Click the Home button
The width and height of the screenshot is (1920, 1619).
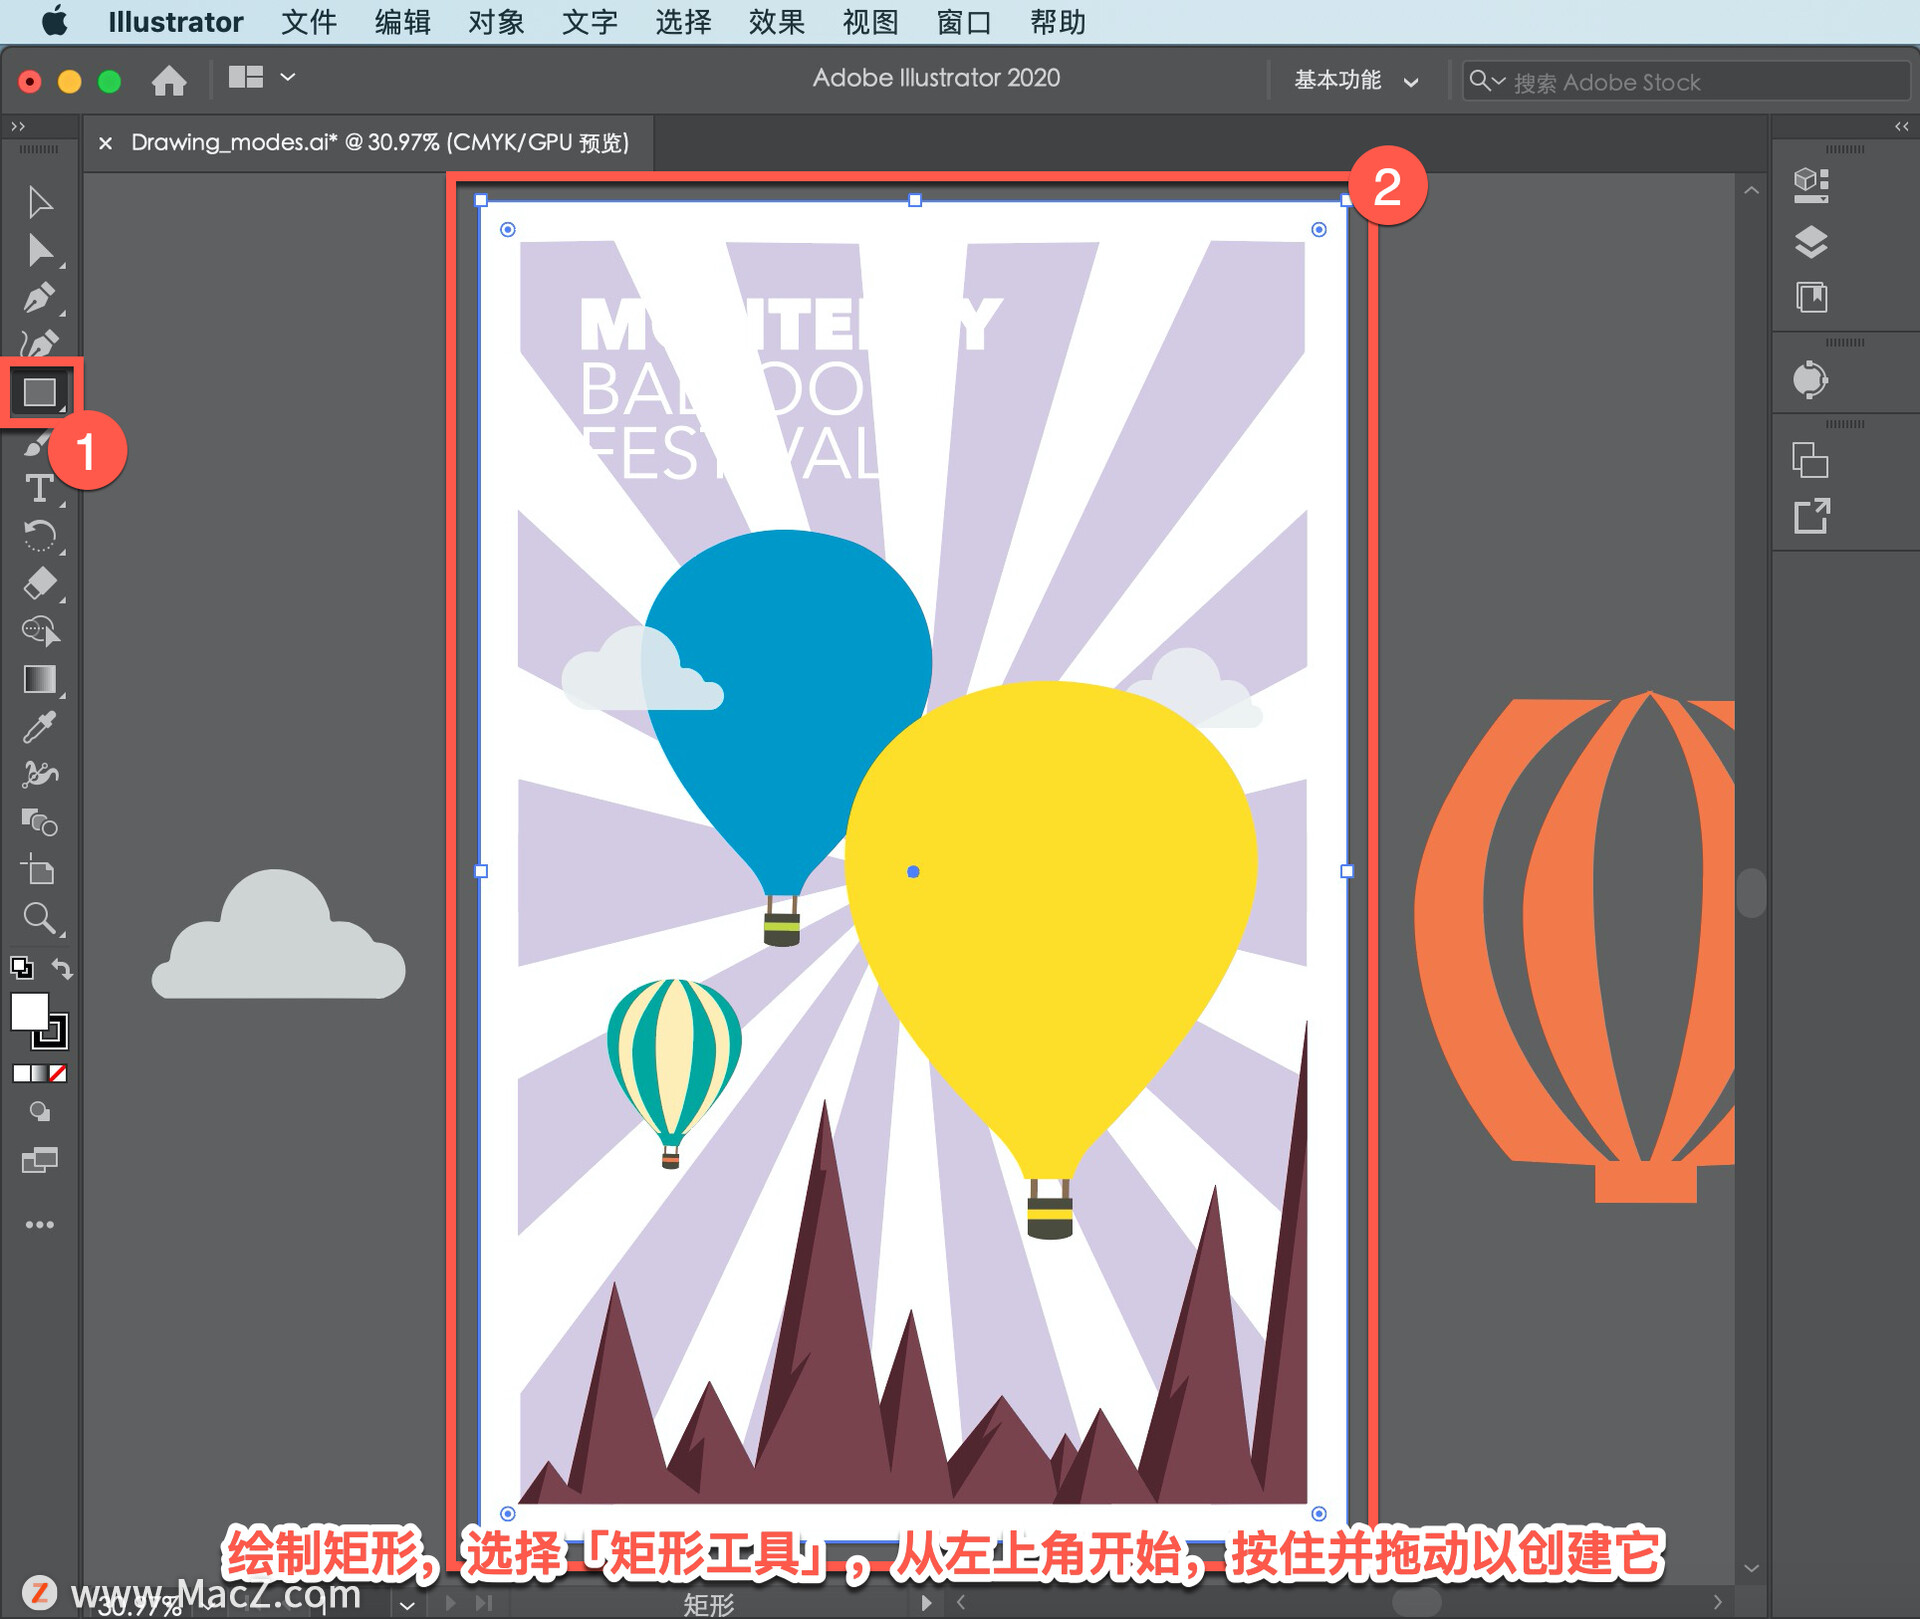169,80
